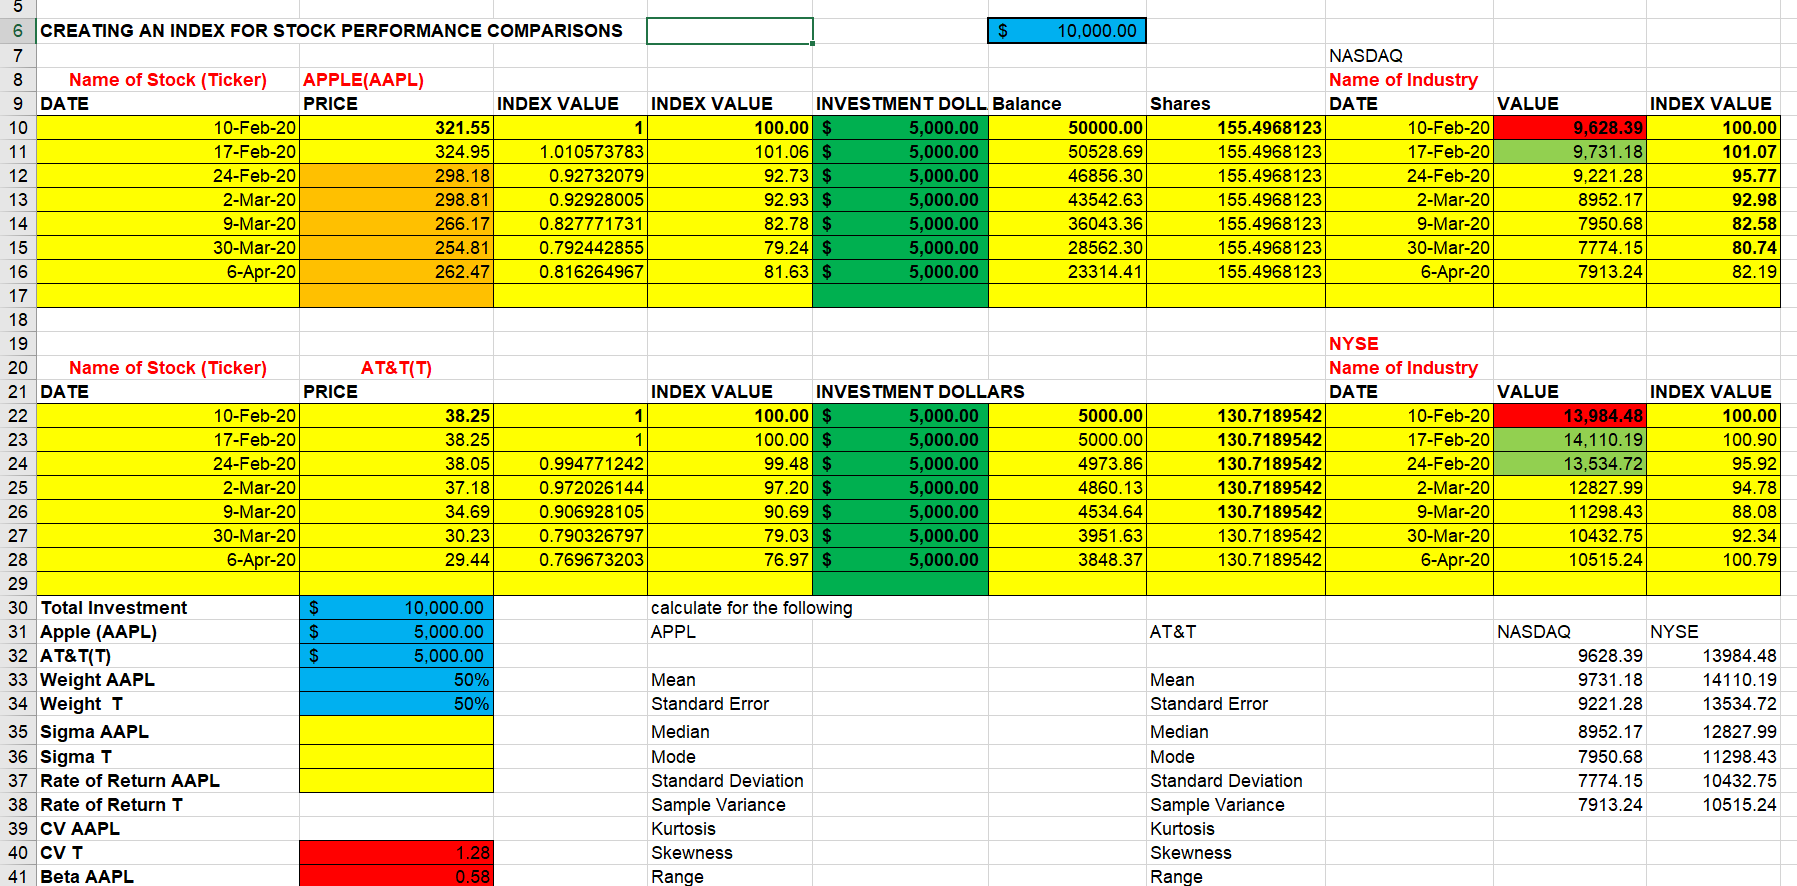Click Apple index value 101.06
The width and height of the screenshot is (1797, 886).
730,152
